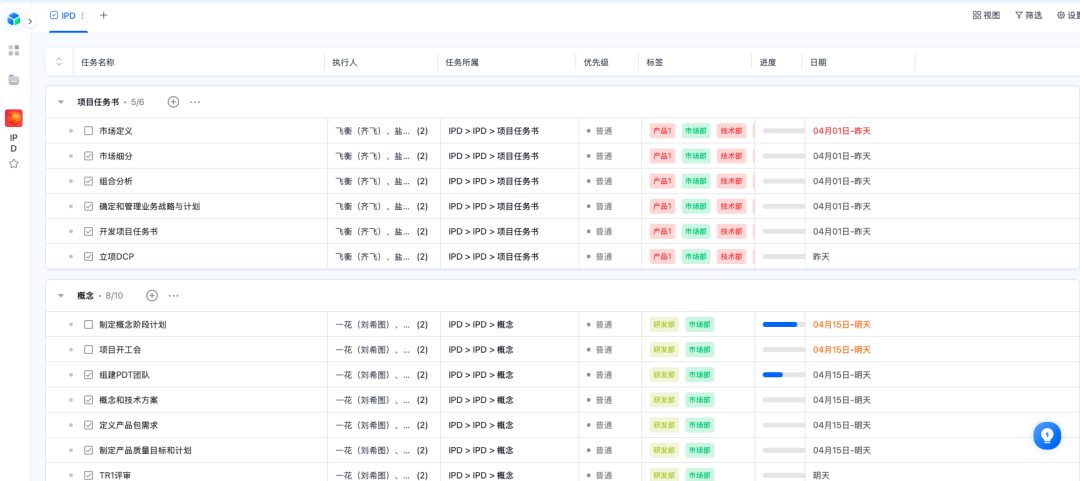Check the 项目开工会 task checkbox
The width and height of the screenshot is (1080, 481).
pos(89,350)
